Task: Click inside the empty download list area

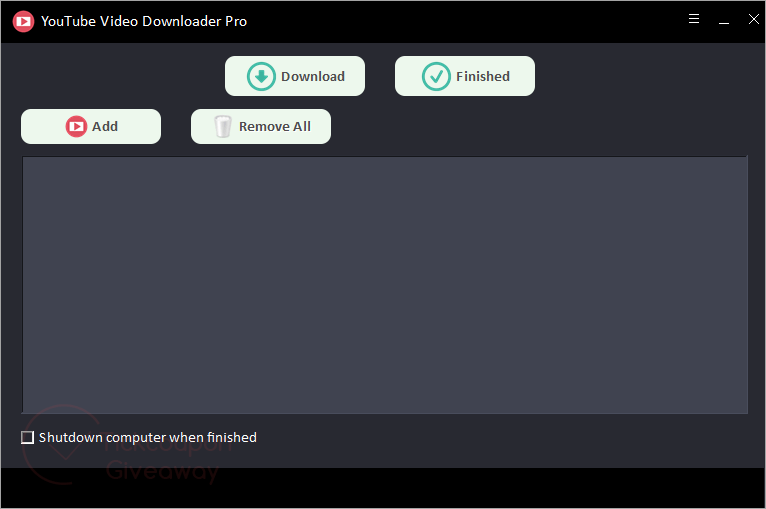Action: (384, 285)
